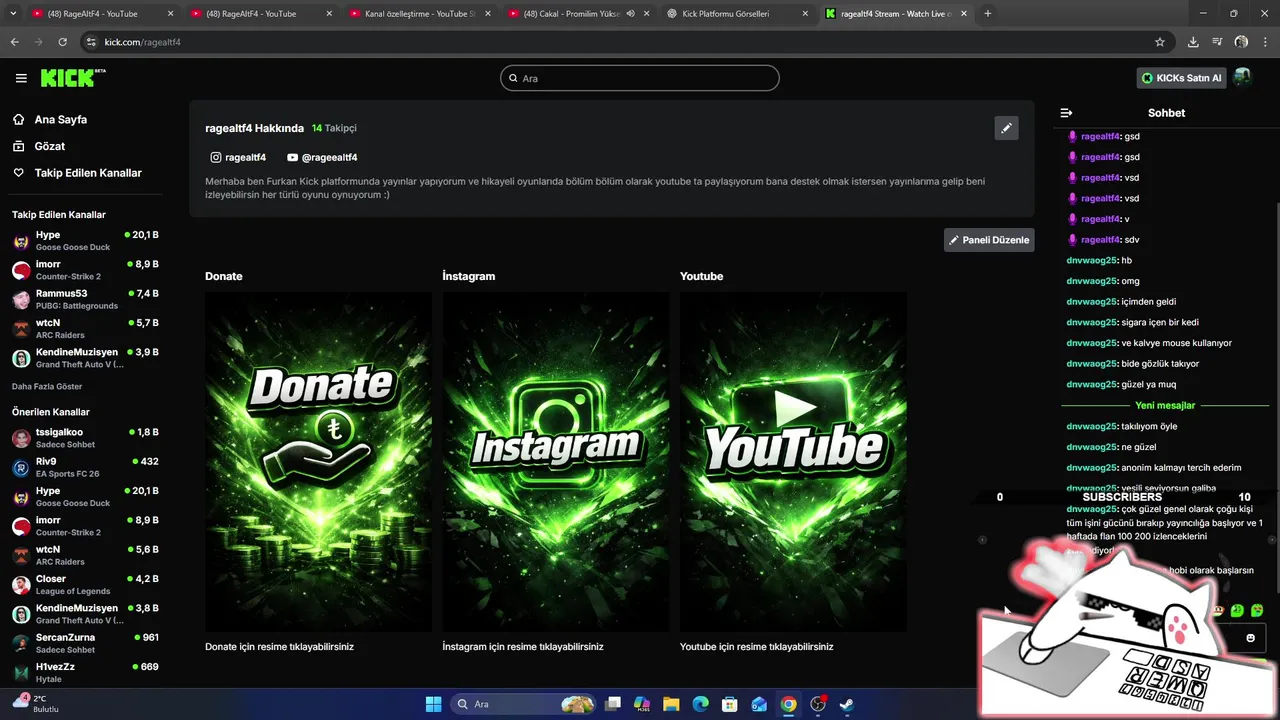Click the 14 Takipçi follower count

coord(334,128)
